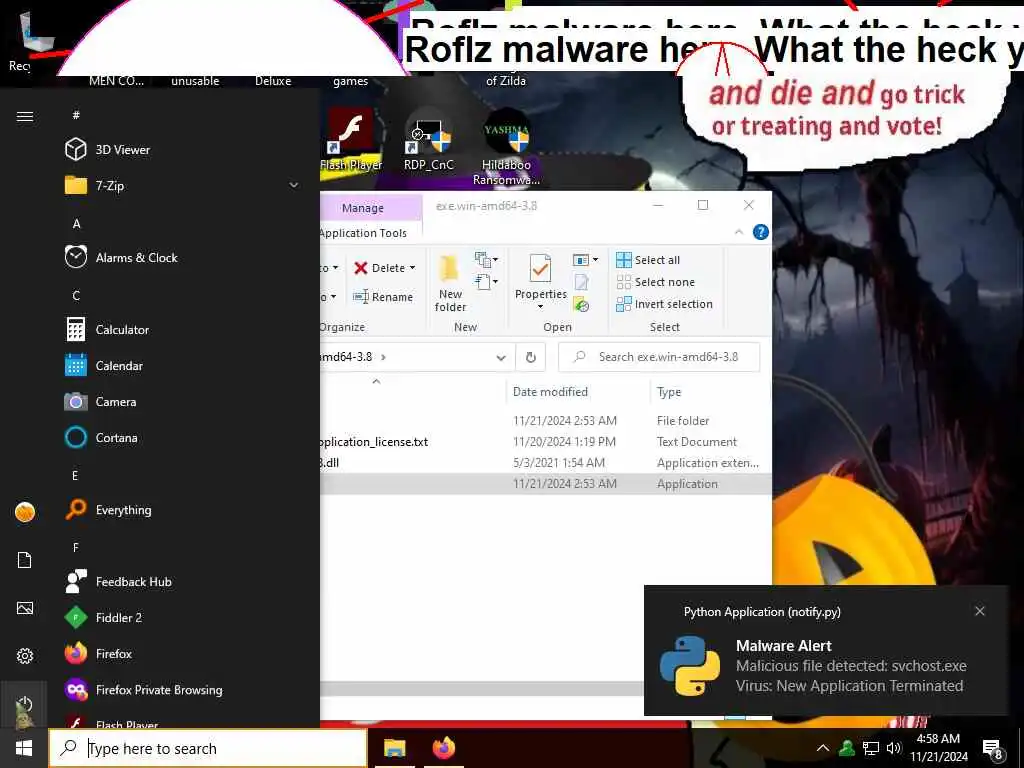Select the .dll file row
This screenshot has height=768, width=1024.
pos(545,462)
